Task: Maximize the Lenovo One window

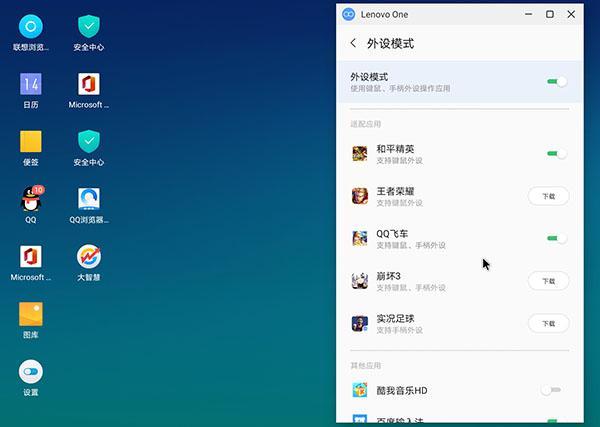Action: pyautogui.click(x=550, y=14)
